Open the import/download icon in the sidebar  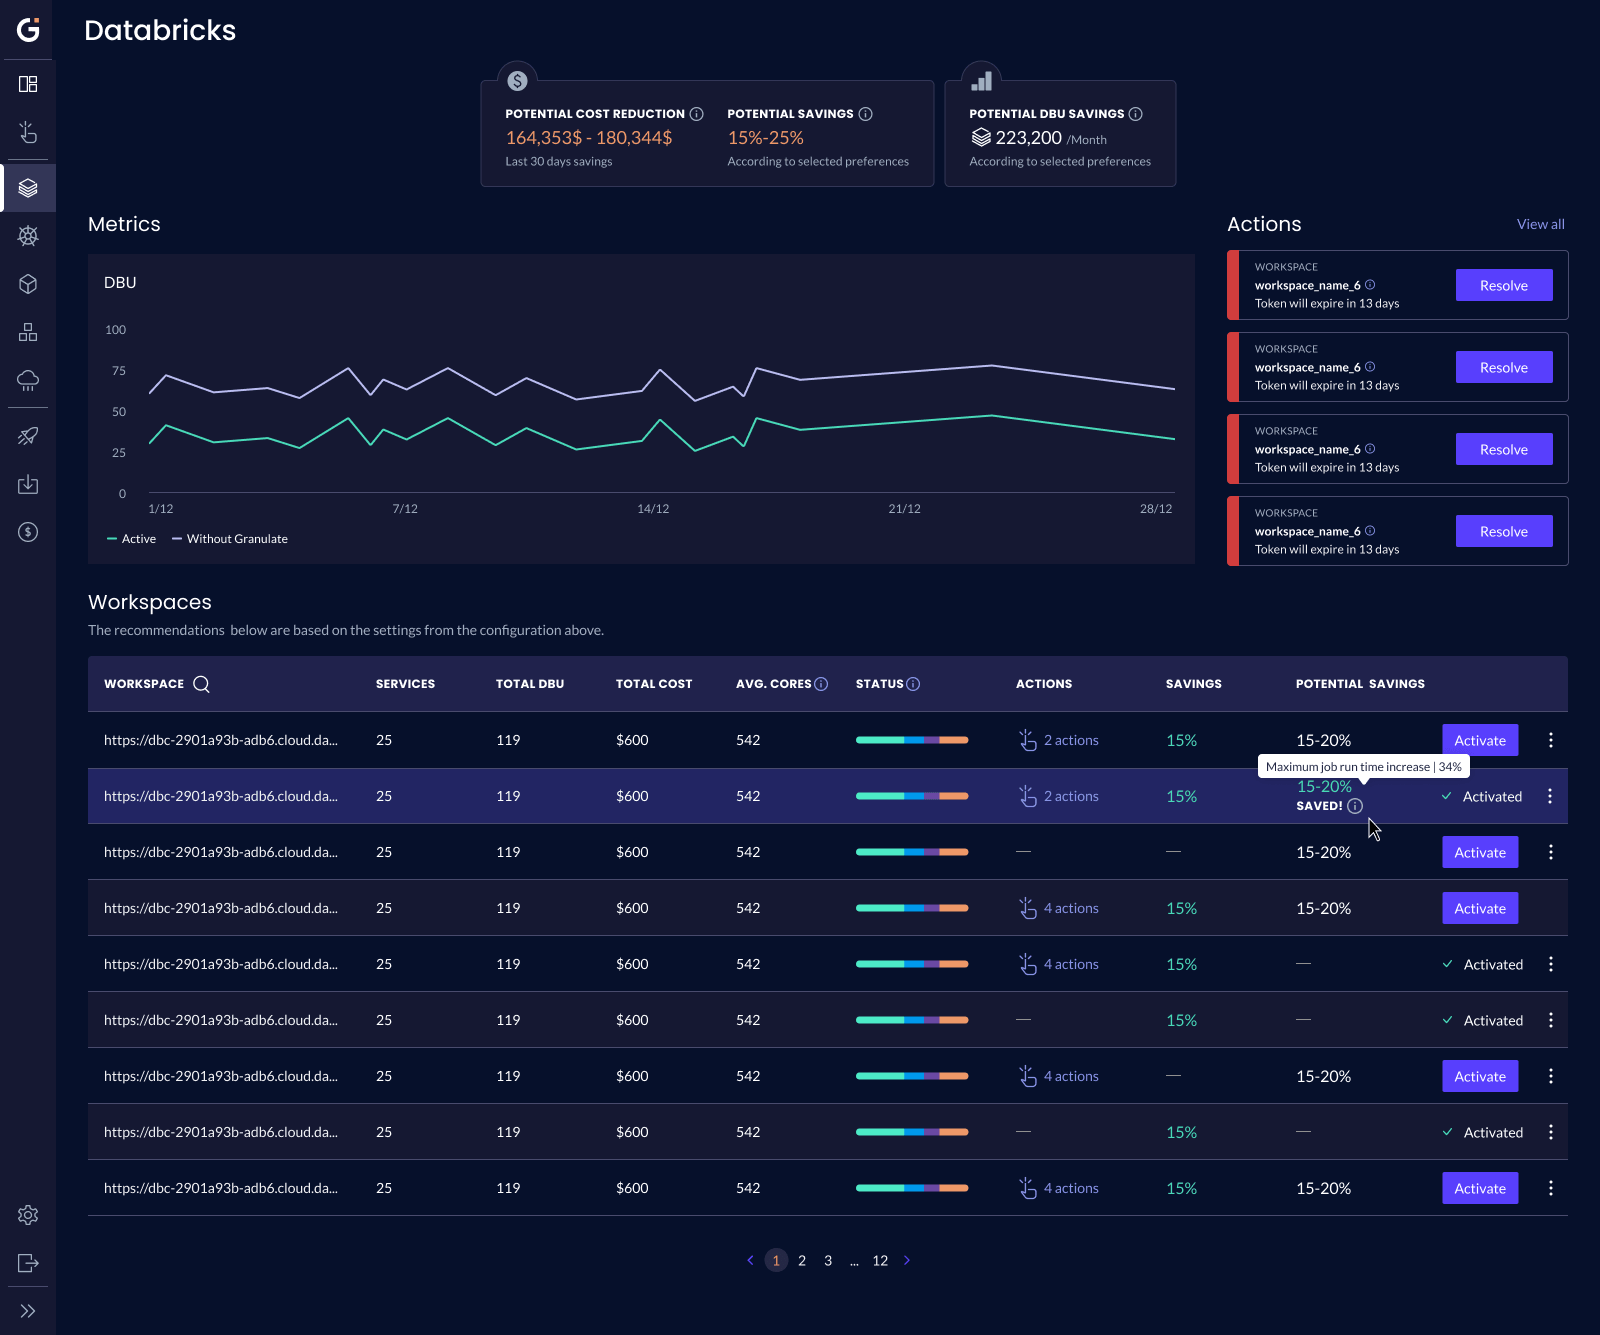[x=27, y=484]
